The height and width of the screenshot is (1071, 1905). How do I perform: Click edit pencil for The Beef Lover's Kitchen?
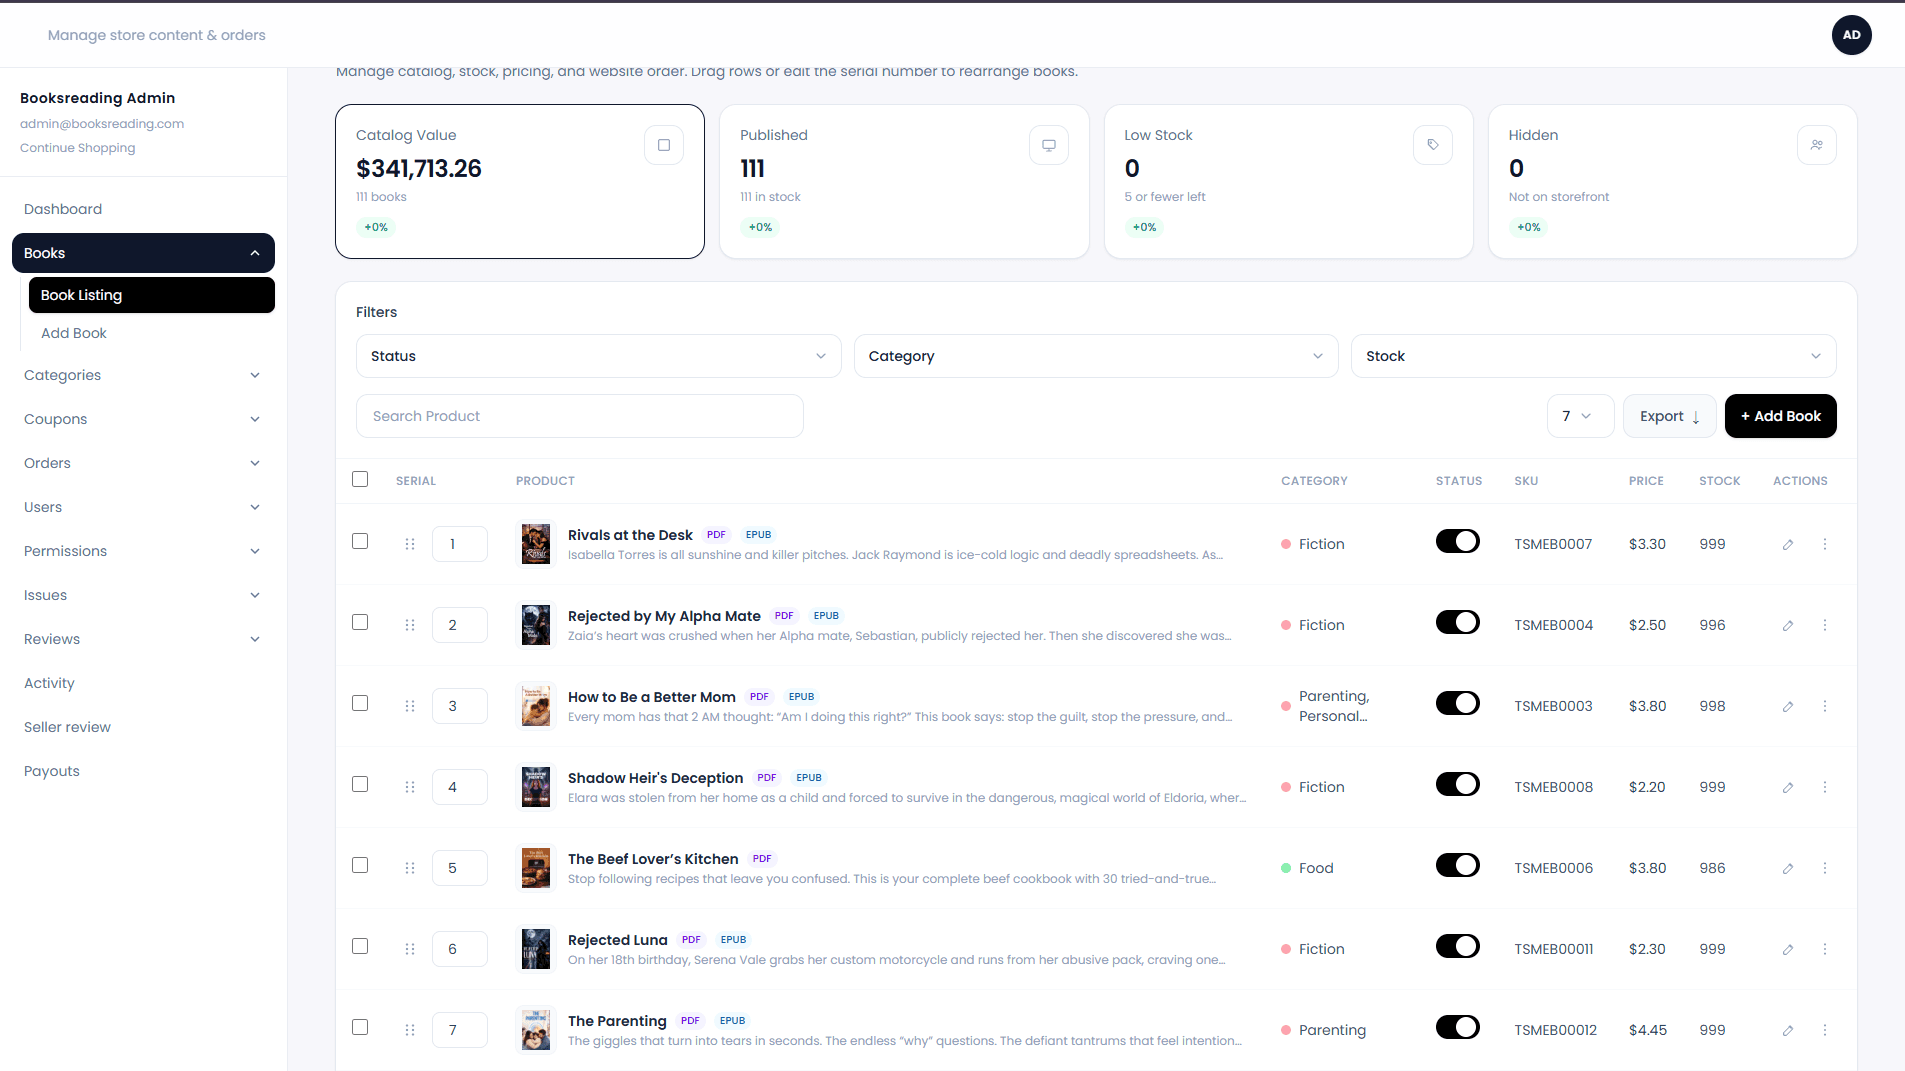pyautogui.click(x=1787, y=868)
